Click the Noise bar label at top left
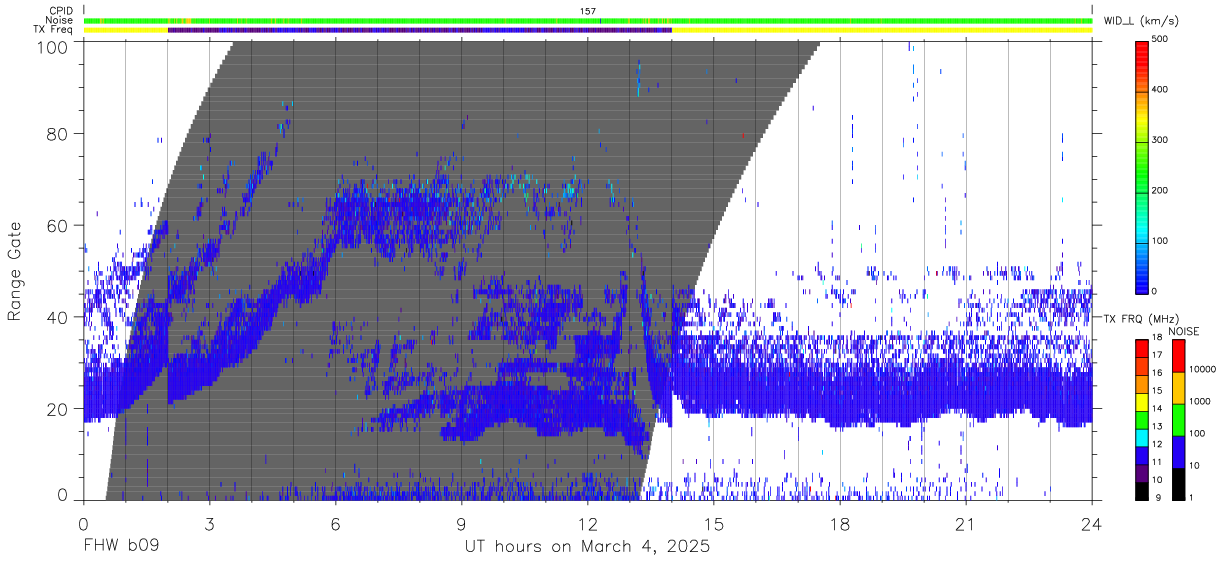The width and height of the screenshot is (1228, 567). (58, 20)
